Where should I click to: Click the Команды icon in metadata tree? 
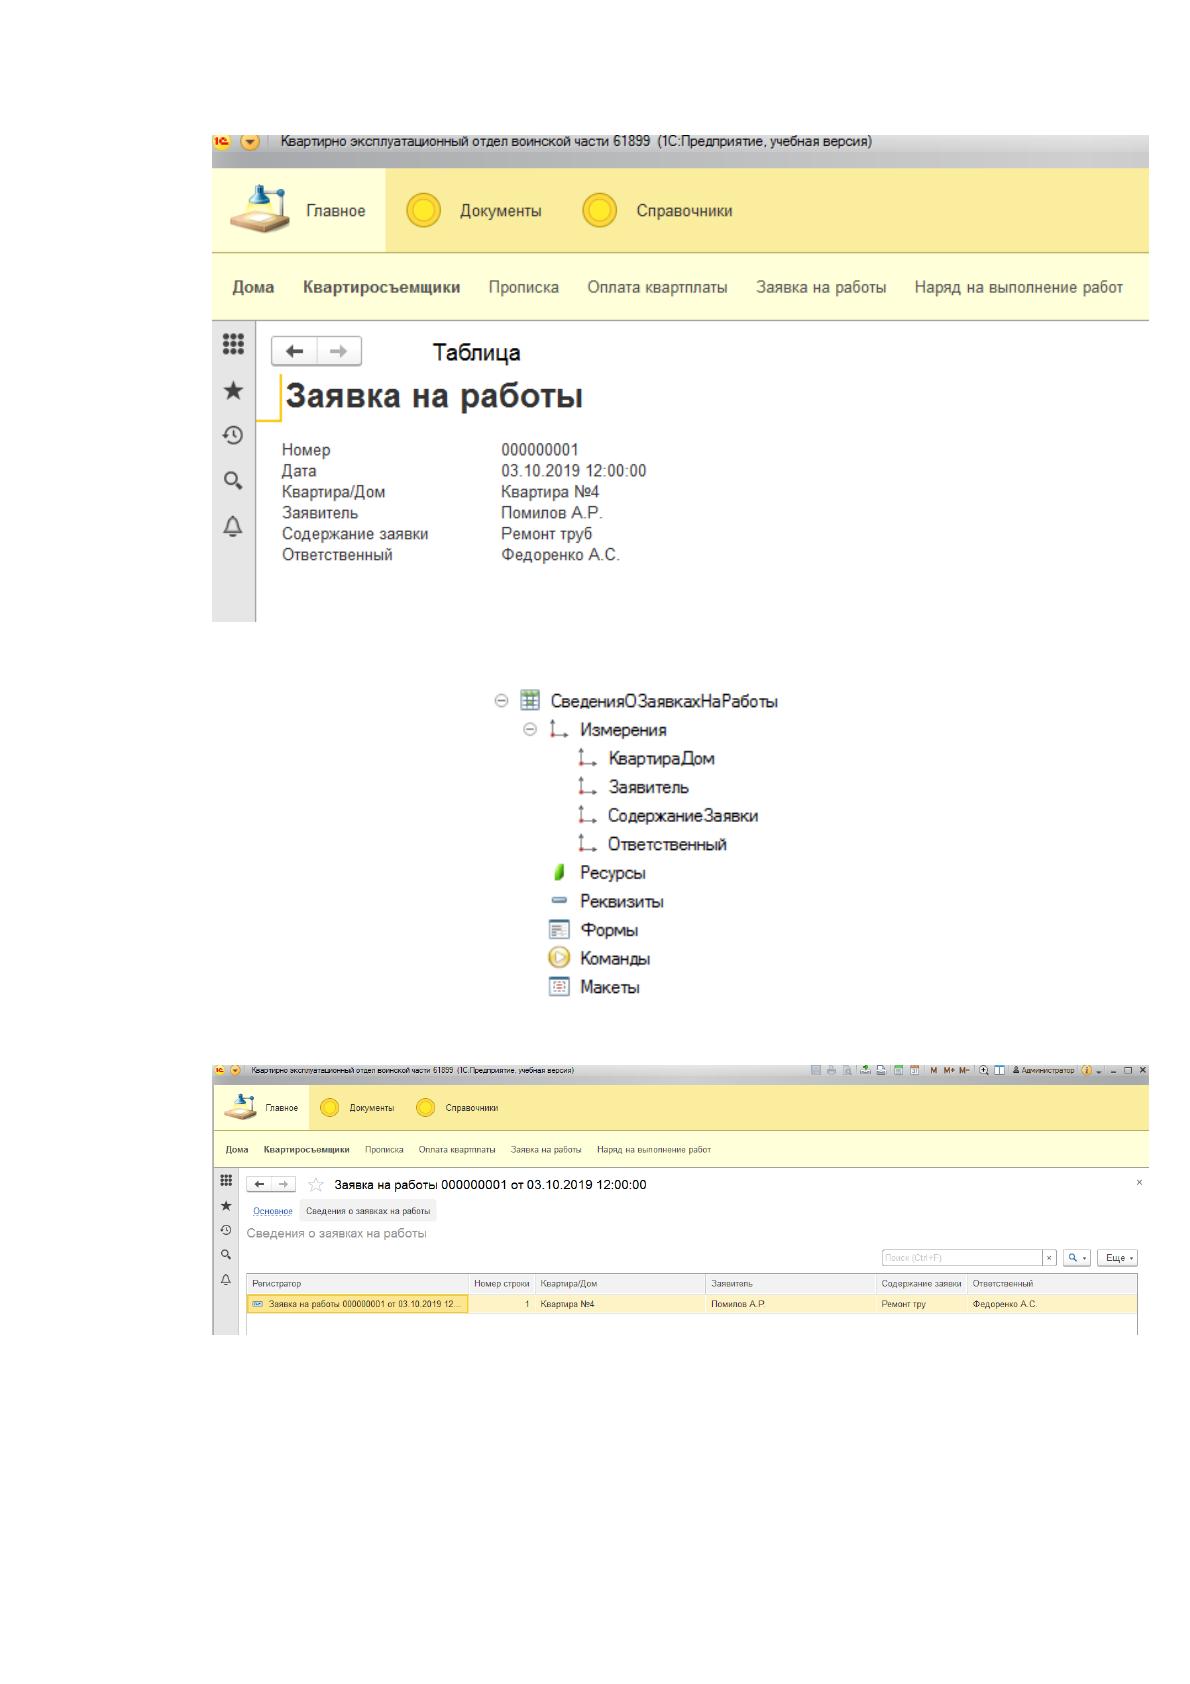point(559,958)
